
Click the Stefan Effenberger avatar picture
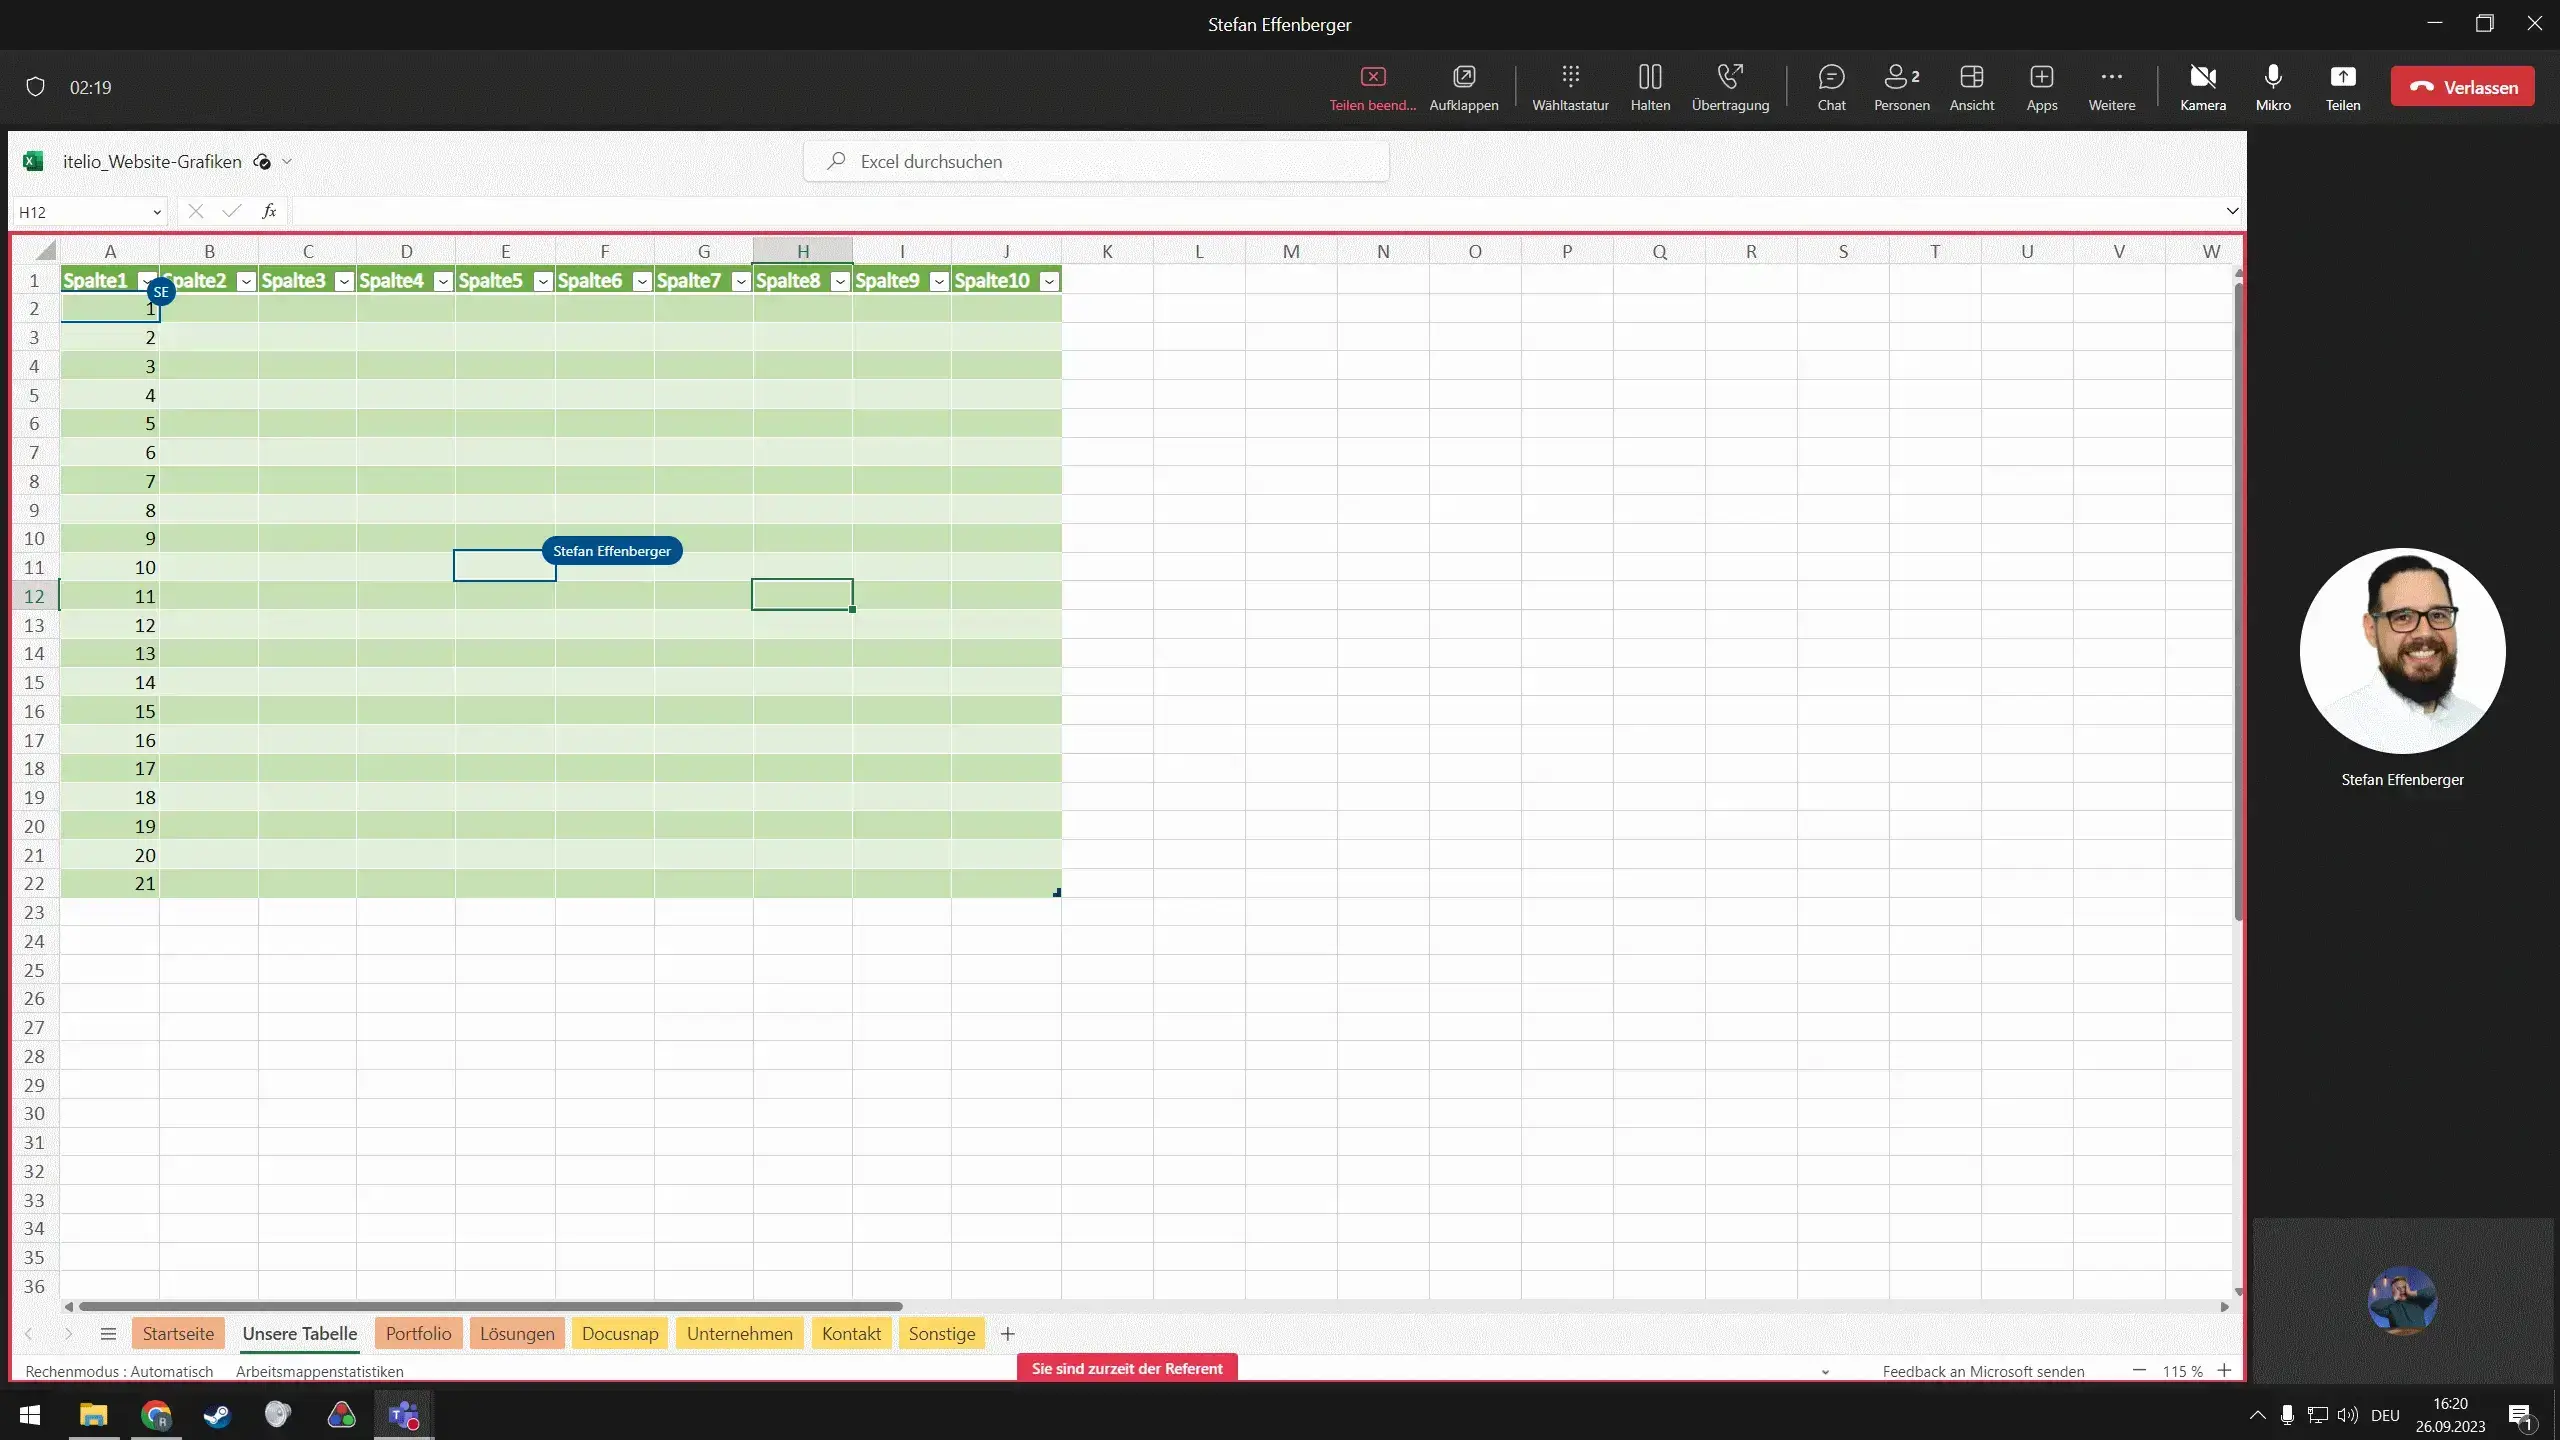coord(2402,651)
